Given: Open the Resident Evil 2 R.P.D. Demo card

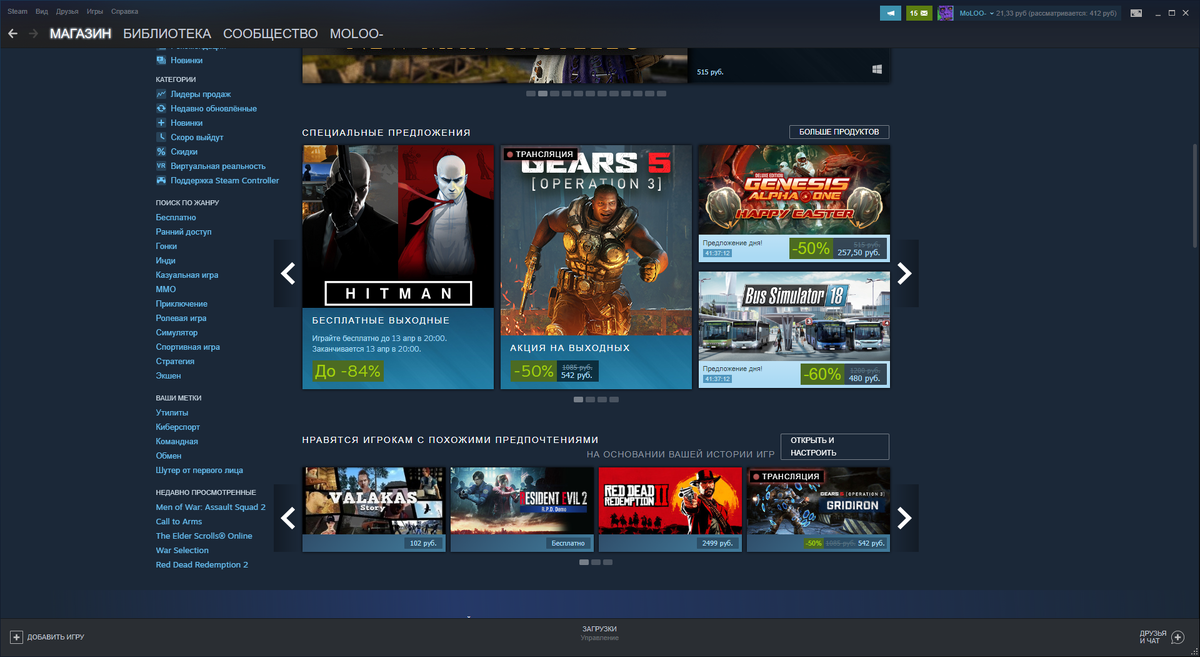Looking at the screenshot, I should 522,510.
